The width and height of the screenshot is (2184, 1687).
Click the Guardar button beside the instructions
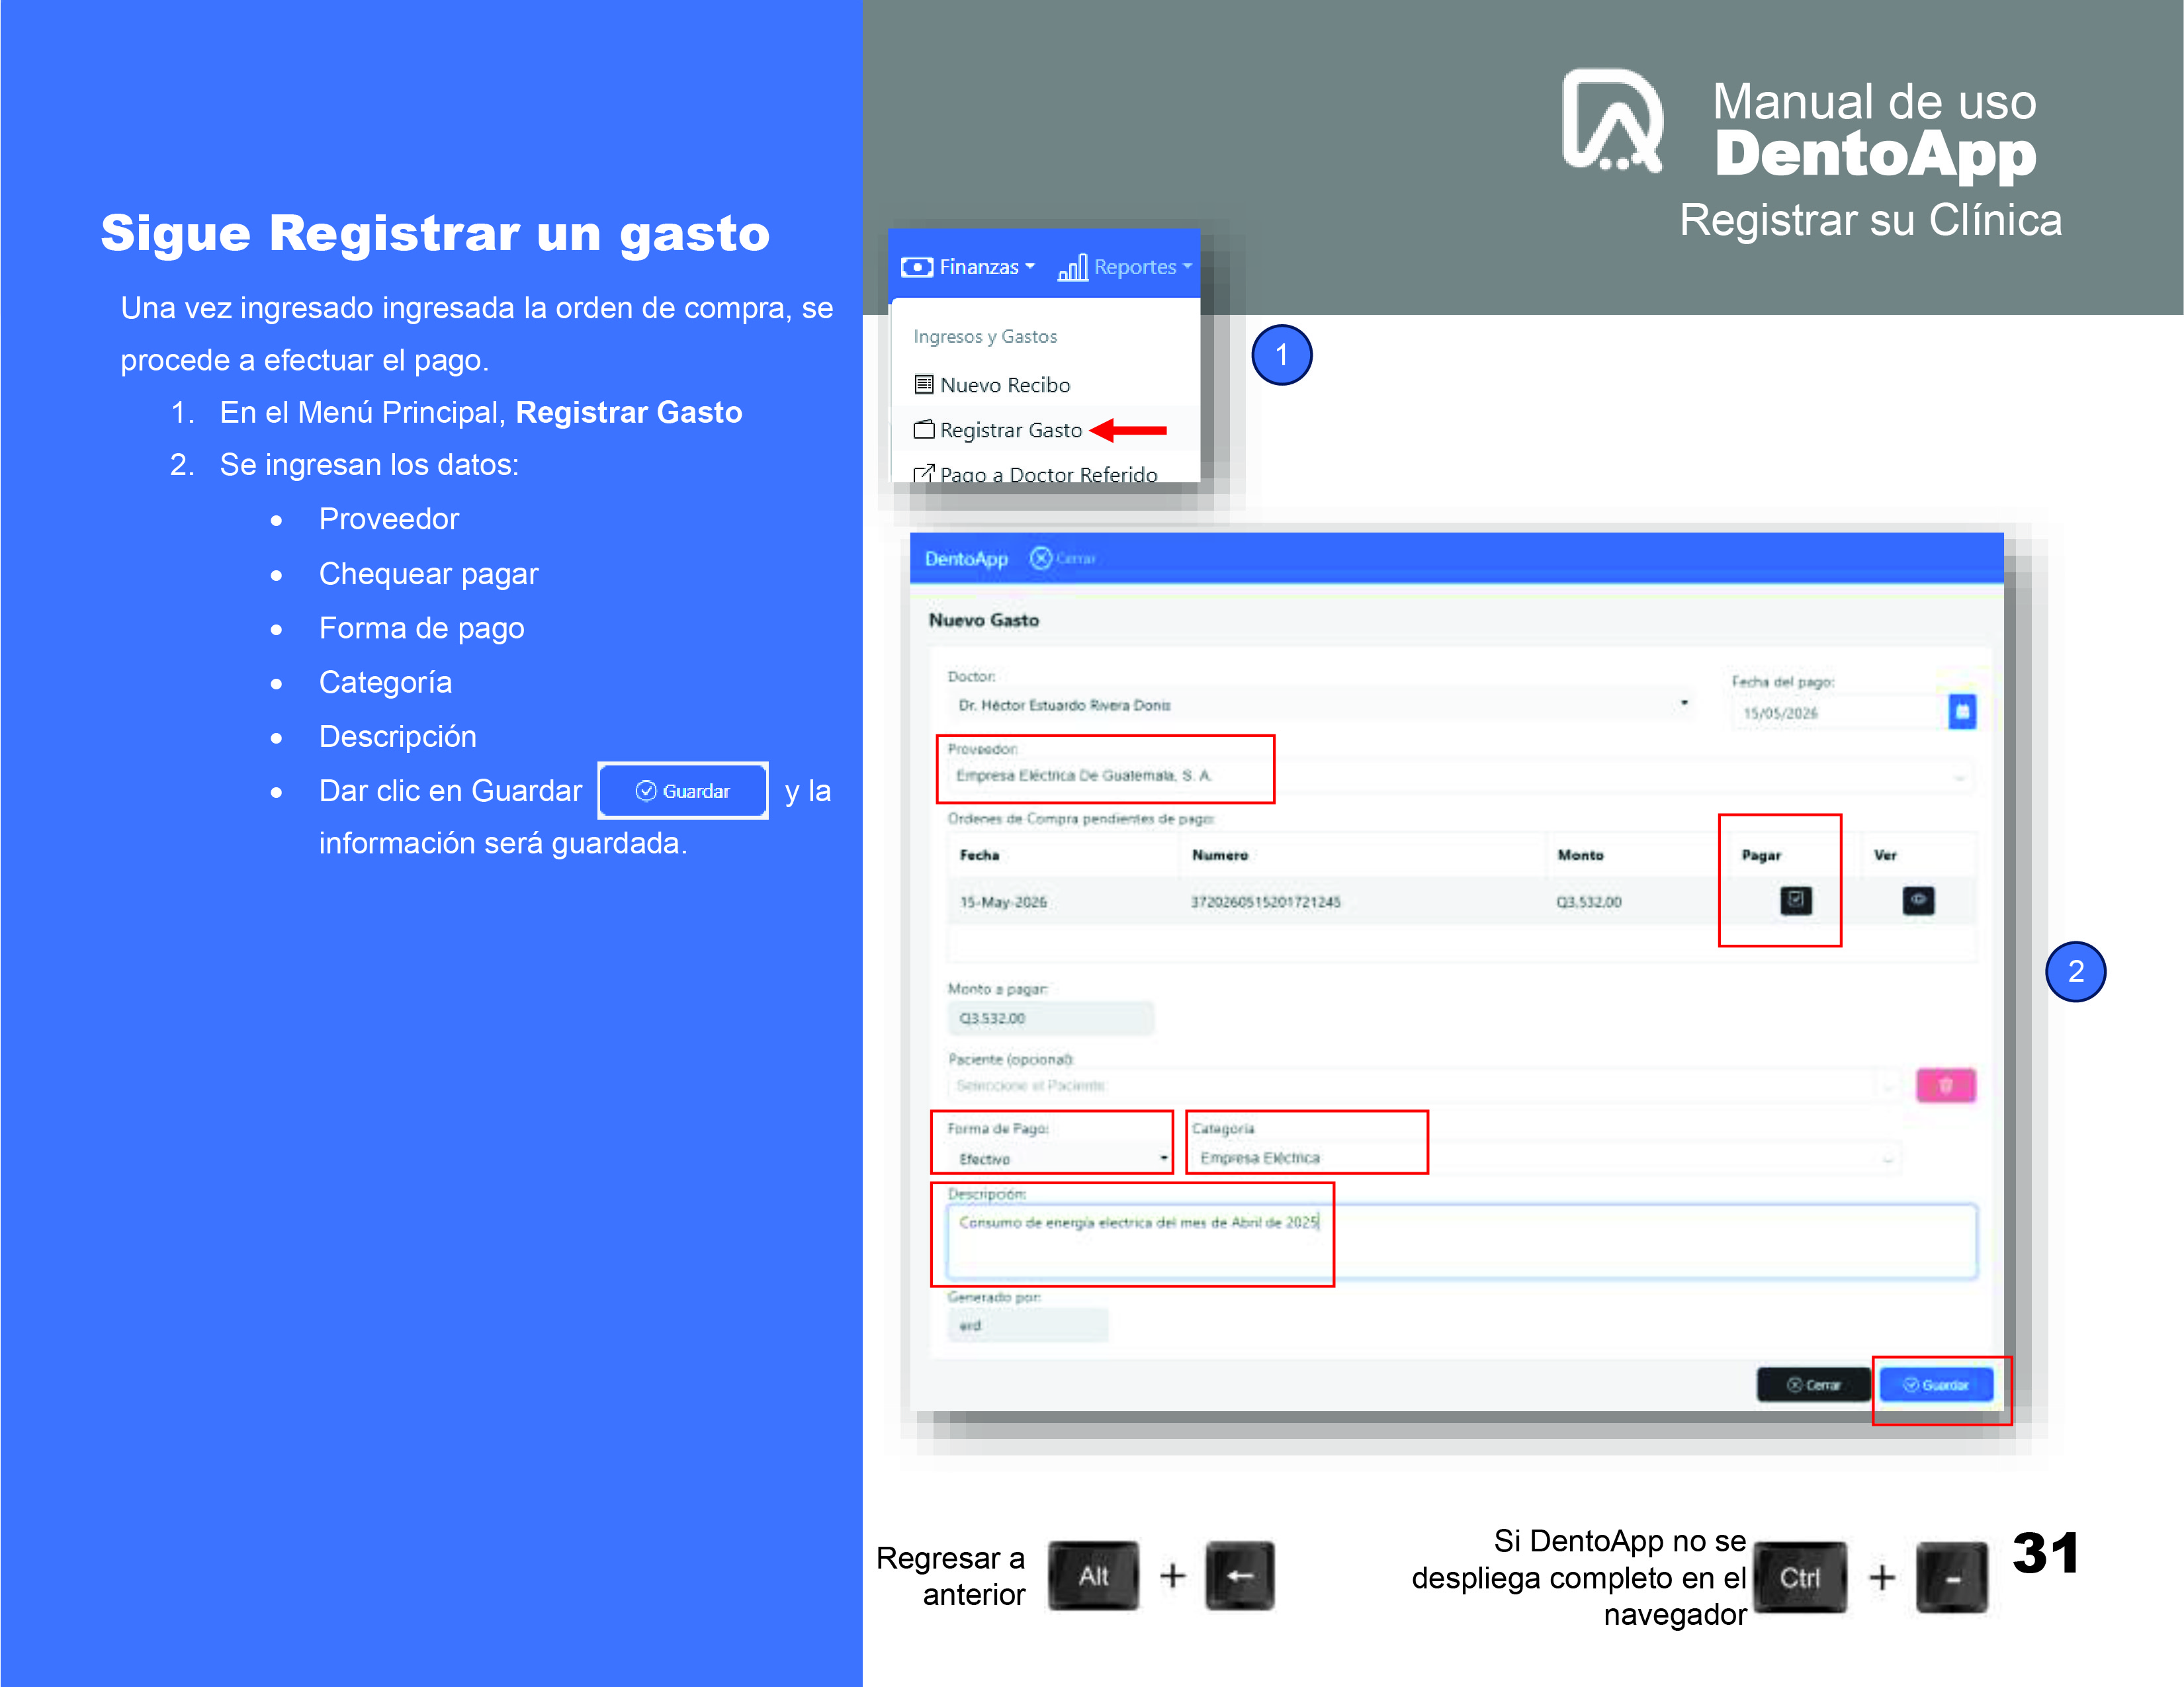[683, 791]
